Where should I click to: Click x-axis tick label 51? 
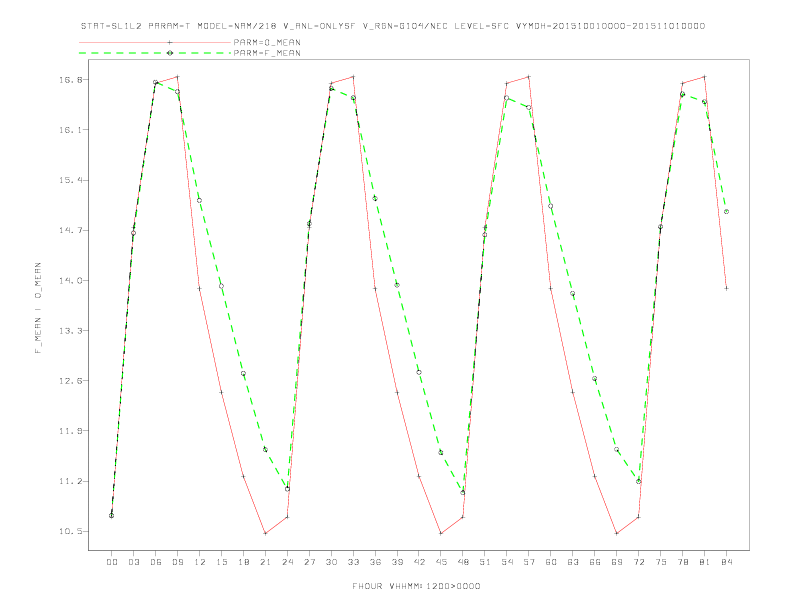pos(485,562)
